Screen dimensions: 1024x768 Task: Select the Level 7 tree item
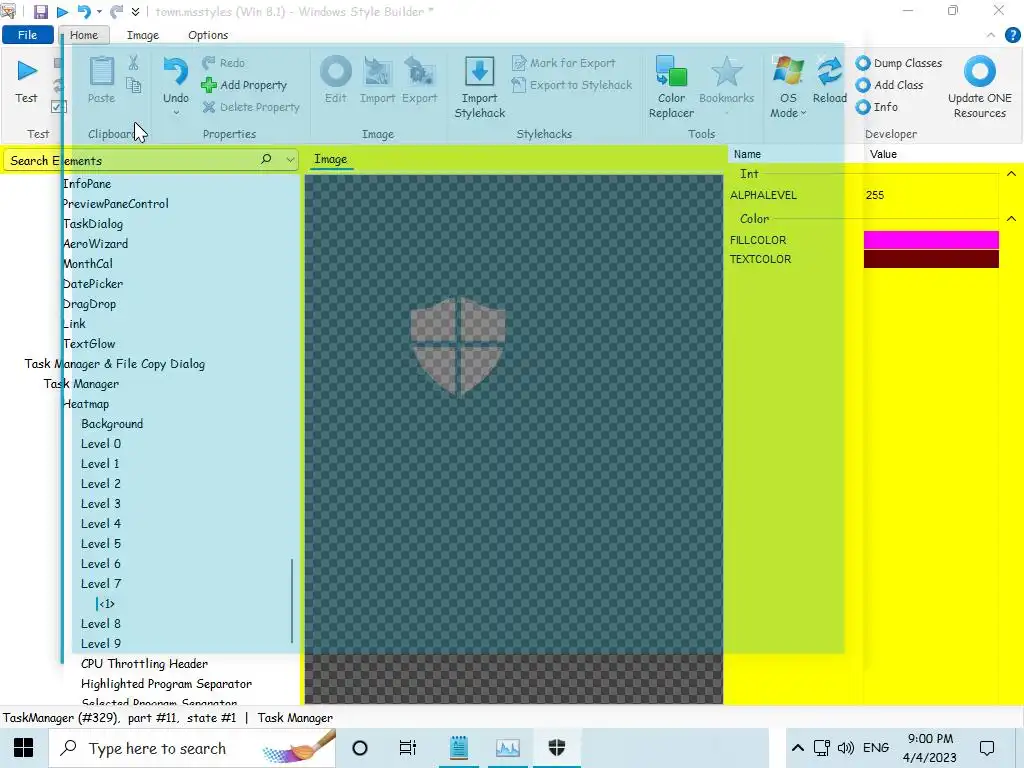pyautogui.click(x=101, y=584)
